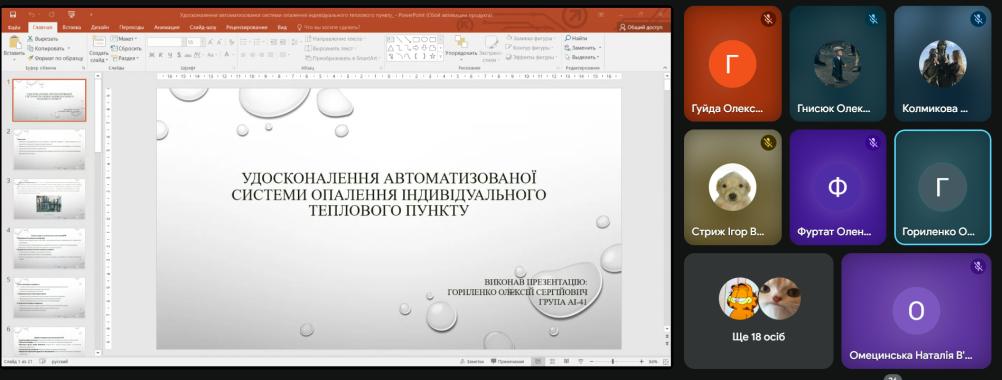This screenshot has height=380, width=1002.
Task: Select the oval shape in shapes gallery
Action: pyautogui.click(x=424, y=40)
